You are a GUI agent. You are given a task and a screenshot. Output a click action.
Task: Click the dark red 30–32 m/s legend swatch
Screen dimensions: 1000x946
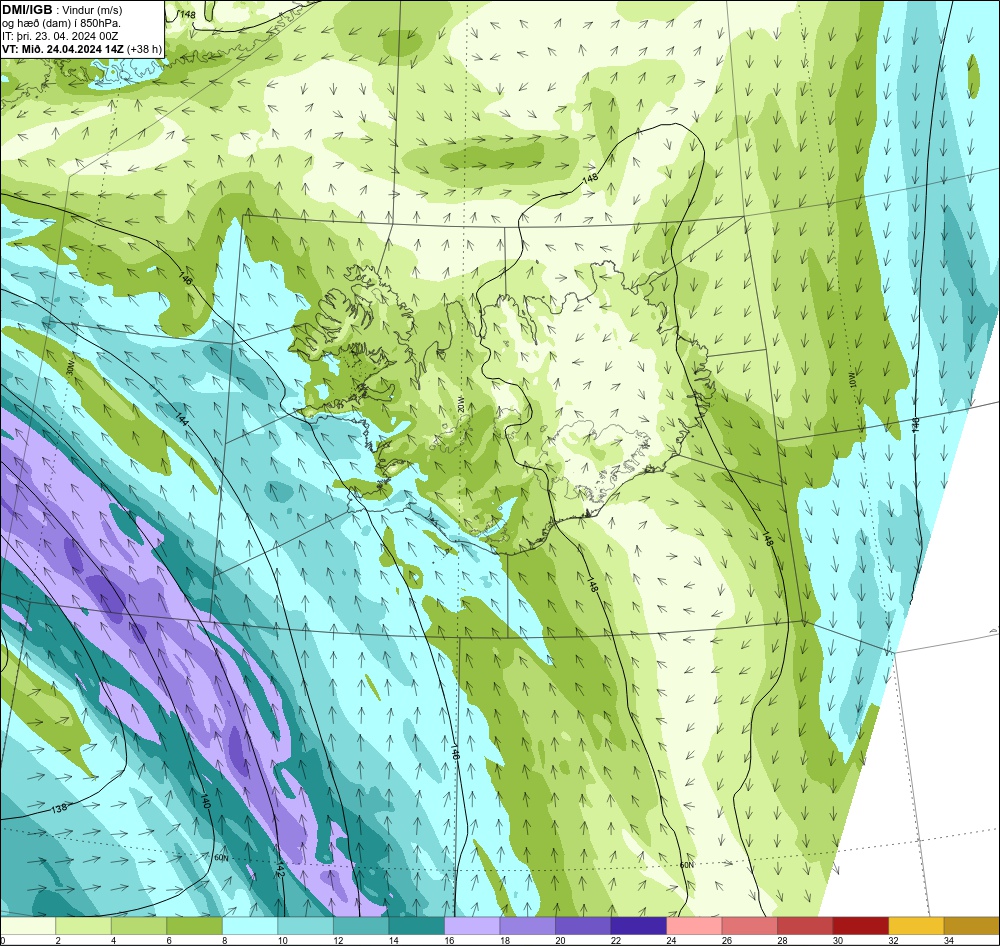coord(860,925)
